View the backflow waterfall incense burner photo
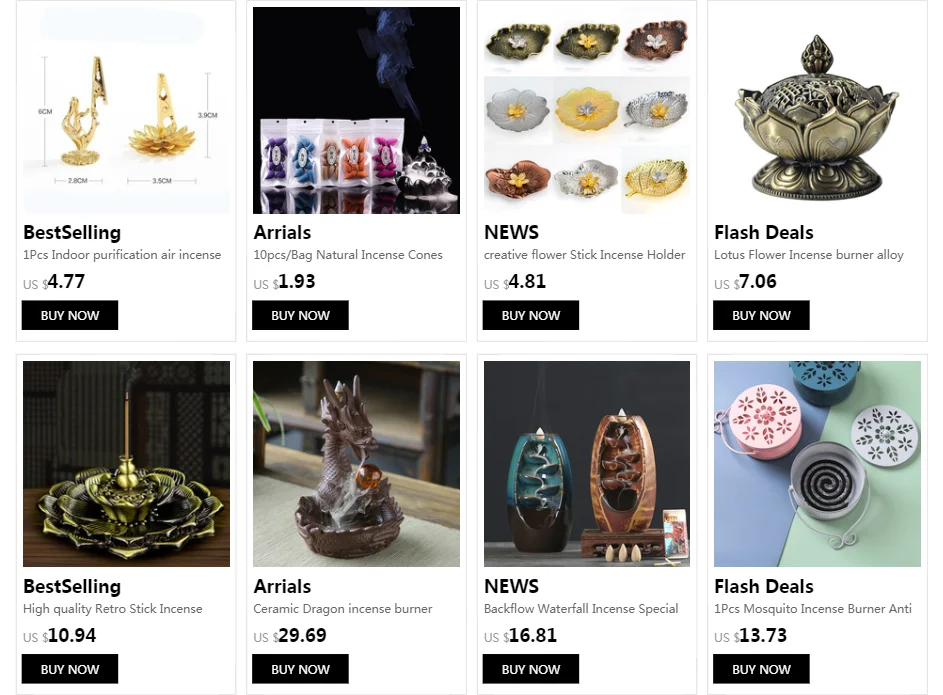The height and width of the screenshot is (695, 943). point(587,464)
